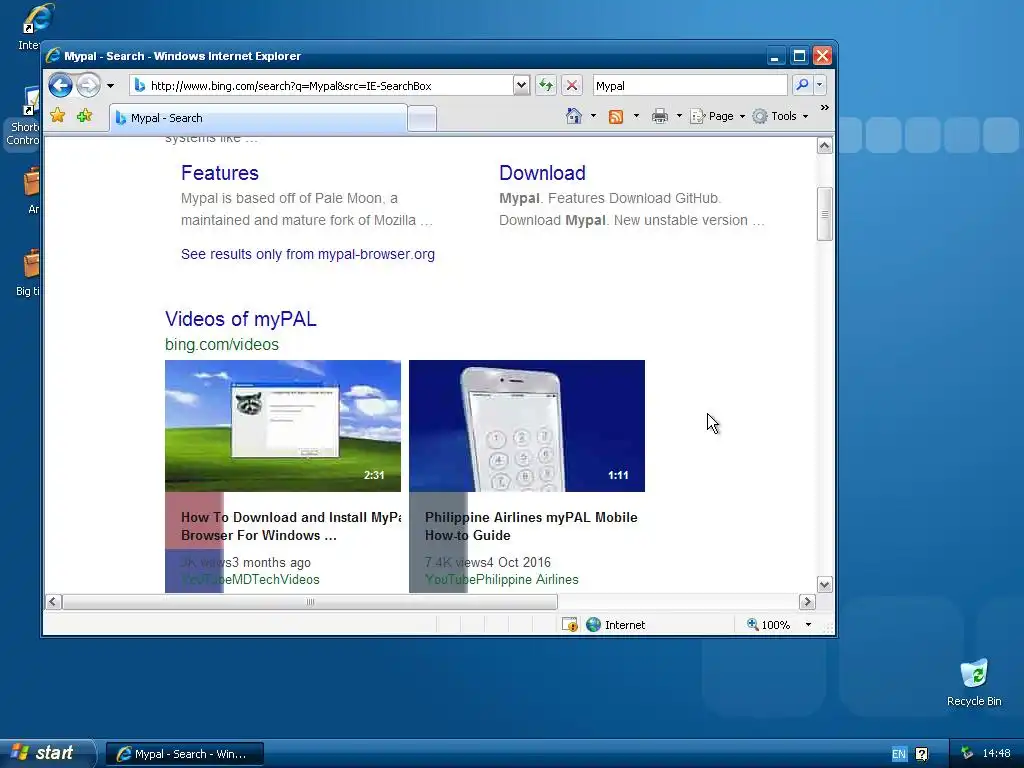Expand the Print options dropdown arrow
The height and width of the screenshot is (768, 1024).
click(x=679, y=116)
